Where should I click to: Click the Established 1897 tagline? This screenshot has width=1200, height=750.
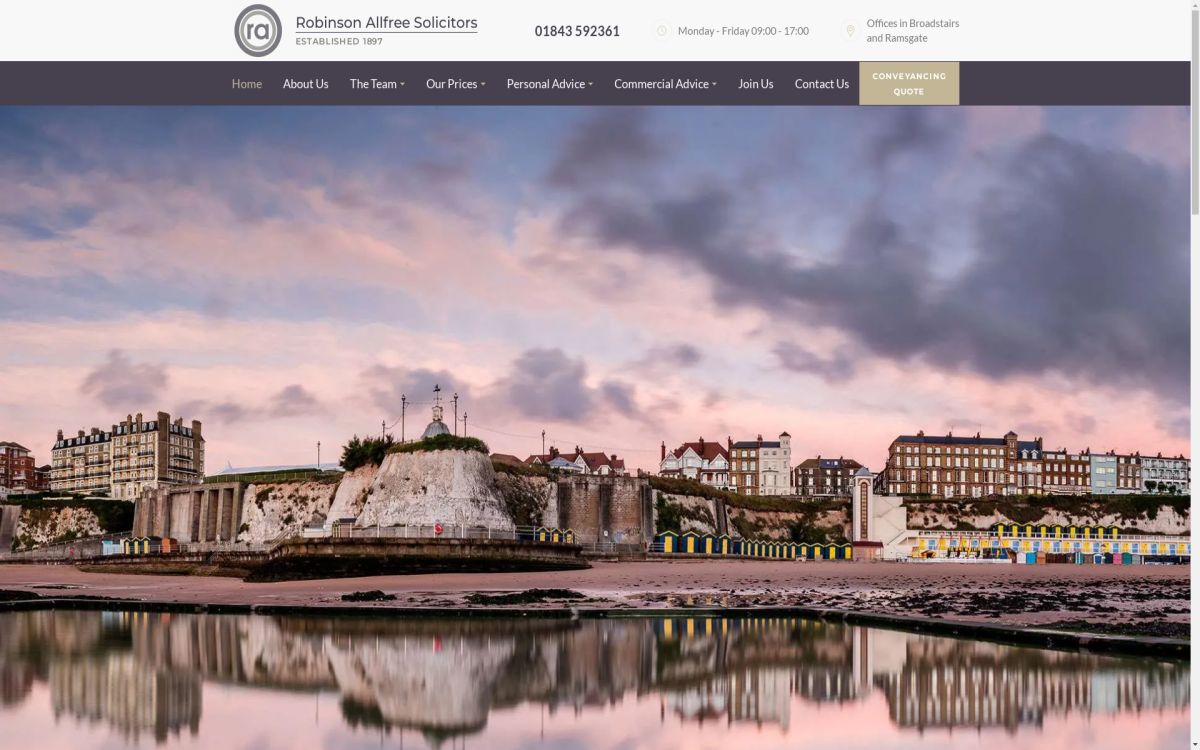click(339, 42)
